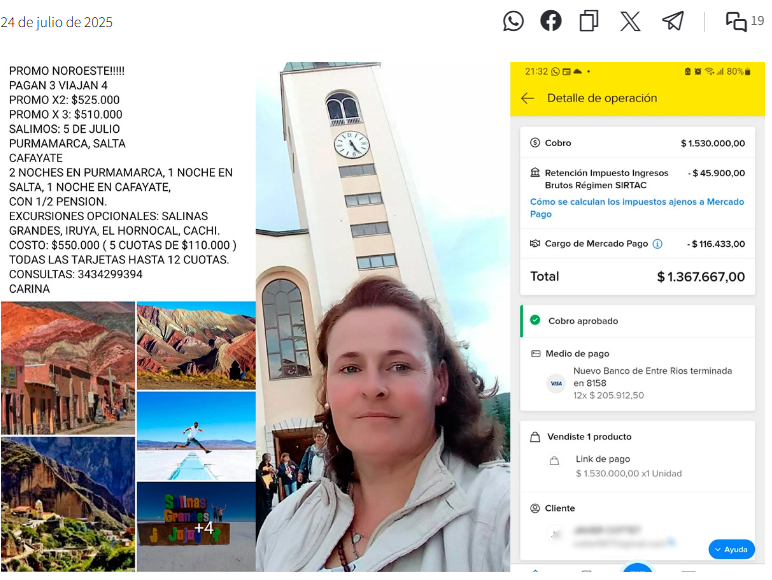
Task: Click the dollar icon next to Cobro
Action: pyautogui.click(x=535, y=143)
